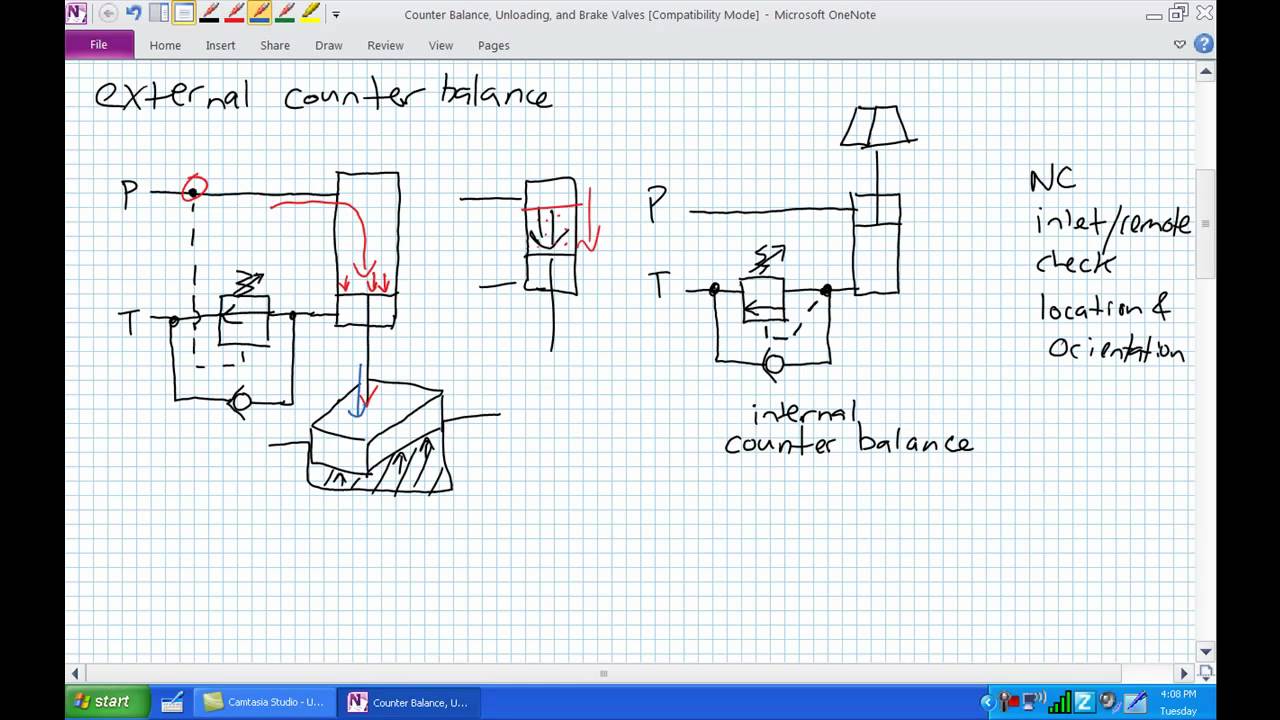Open the Windows start menu
Screen dimensions: 1280x720
[108, 702]
